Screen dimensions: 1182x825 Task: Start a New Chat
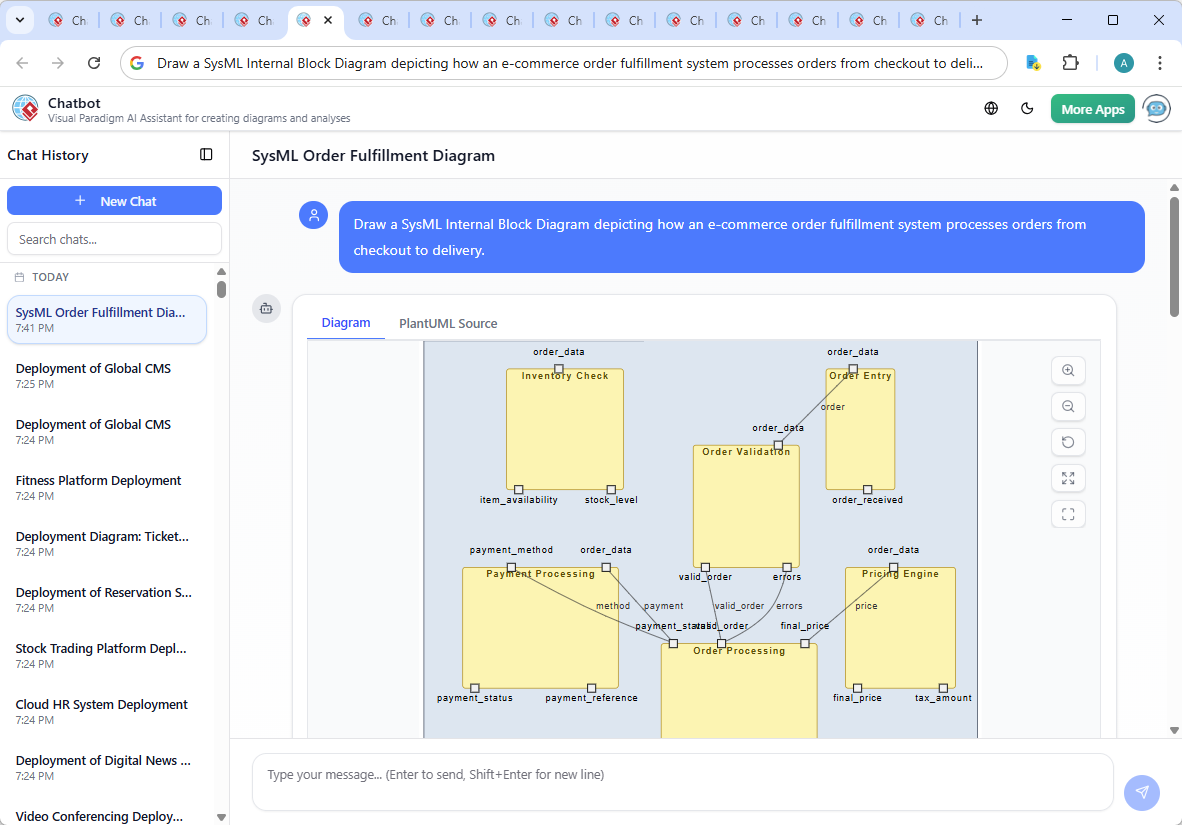(x=114, y=200)
